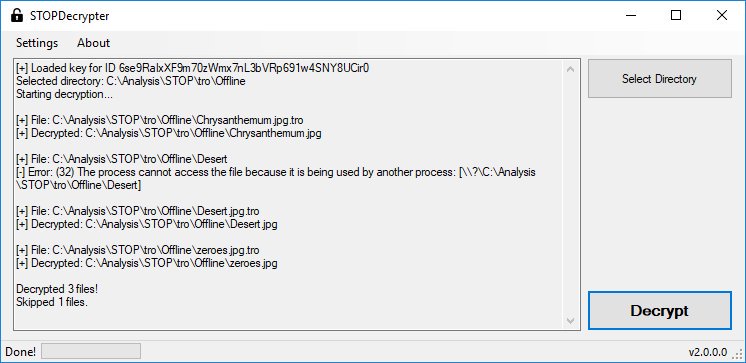746x363 pixels.
Task: Click the Done! status label
Action: pos(20,352)
